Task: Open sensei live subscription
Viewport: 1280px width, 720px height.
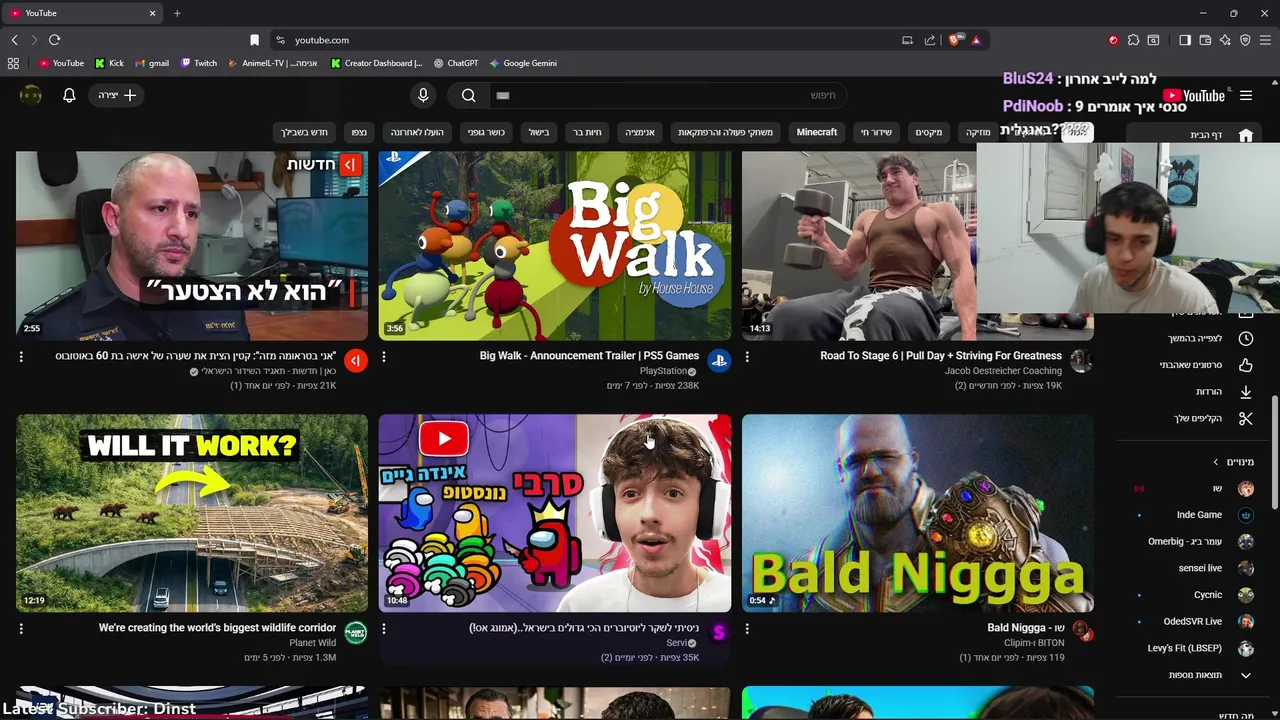Action: click(1196, 568)
